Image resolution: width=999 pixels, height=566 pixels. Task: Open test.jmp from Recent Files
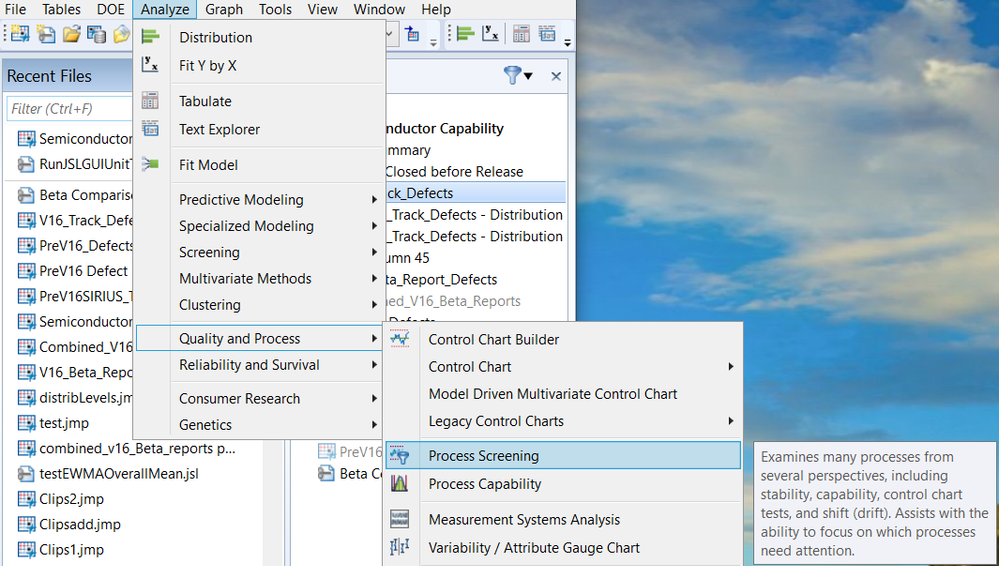coord(64,423)
